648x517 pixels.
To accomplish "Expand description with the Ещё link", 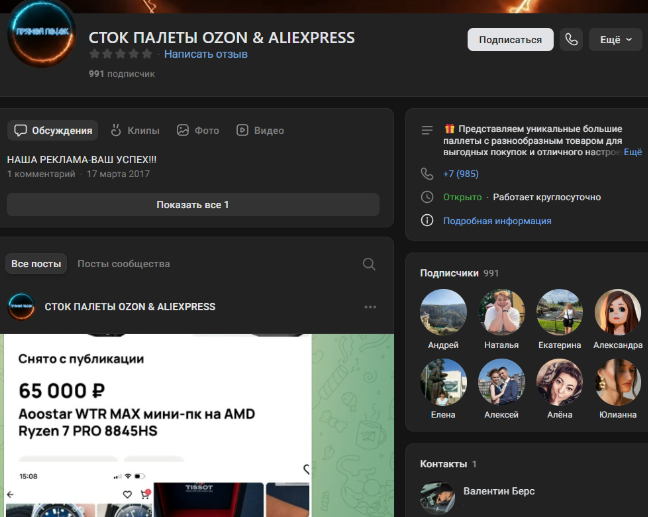I will (x=633, y=152).
